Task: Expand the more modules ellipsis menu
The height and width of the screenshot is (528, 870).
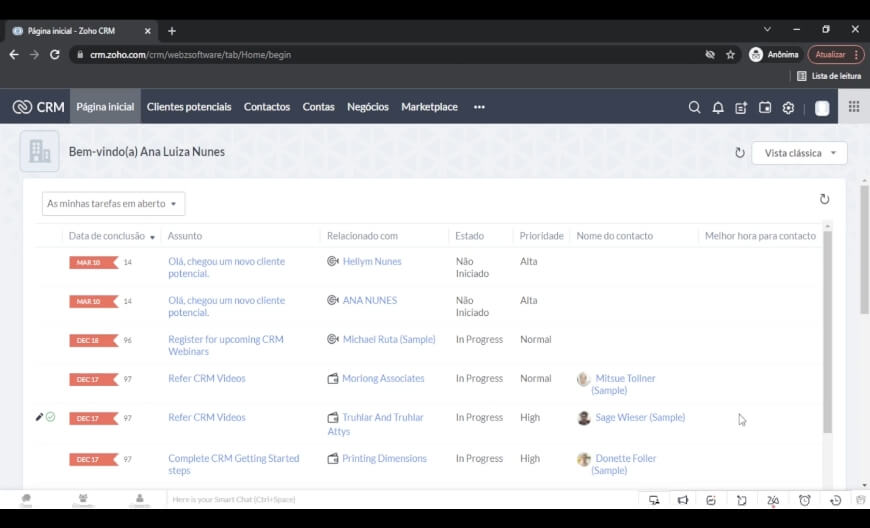Action: pos(479,107)
